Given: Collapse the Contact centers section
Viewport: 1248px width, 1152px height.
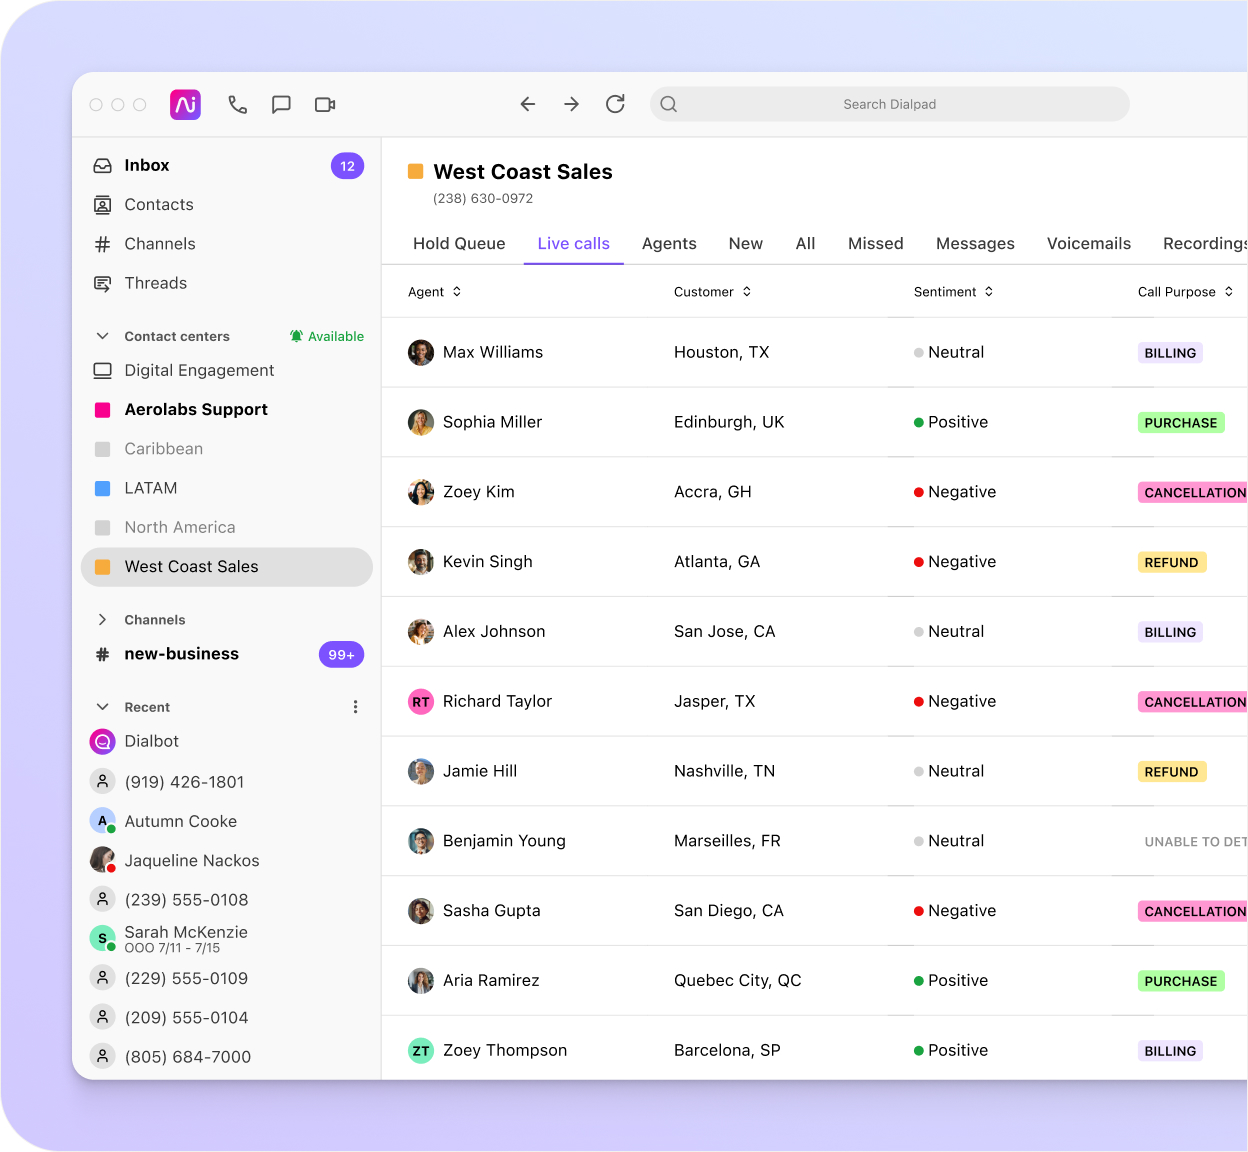Looking at the screenshot, I should tap(101, 336).
